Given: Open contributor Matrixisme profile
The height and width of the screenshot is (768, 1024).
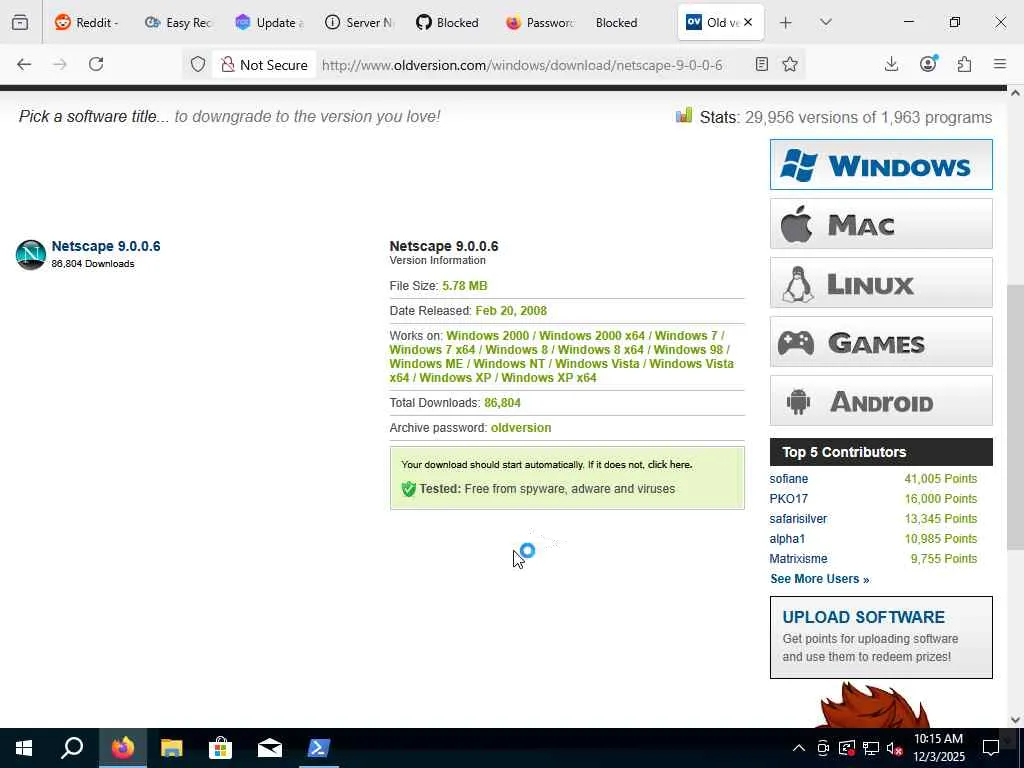Looking at the screenshot, I should tap(798, 559).
